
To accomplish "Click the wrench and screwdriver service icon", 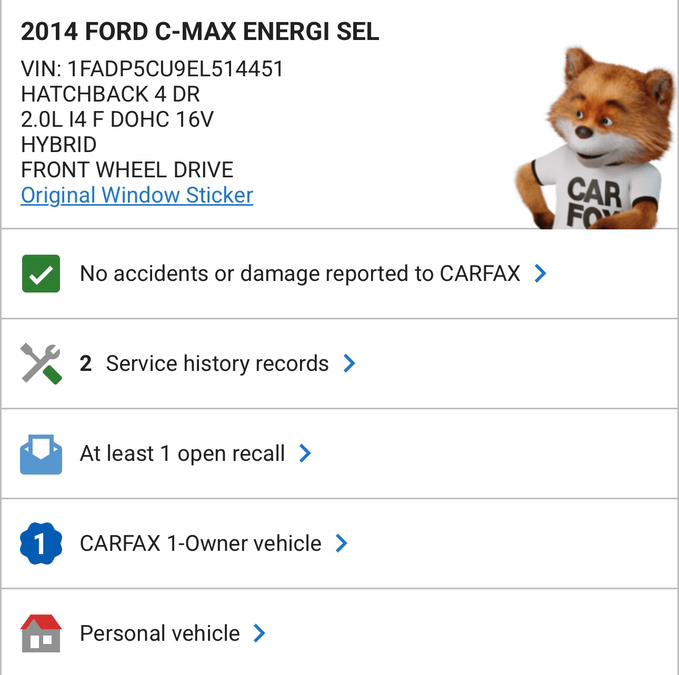I will coord(41,364).
